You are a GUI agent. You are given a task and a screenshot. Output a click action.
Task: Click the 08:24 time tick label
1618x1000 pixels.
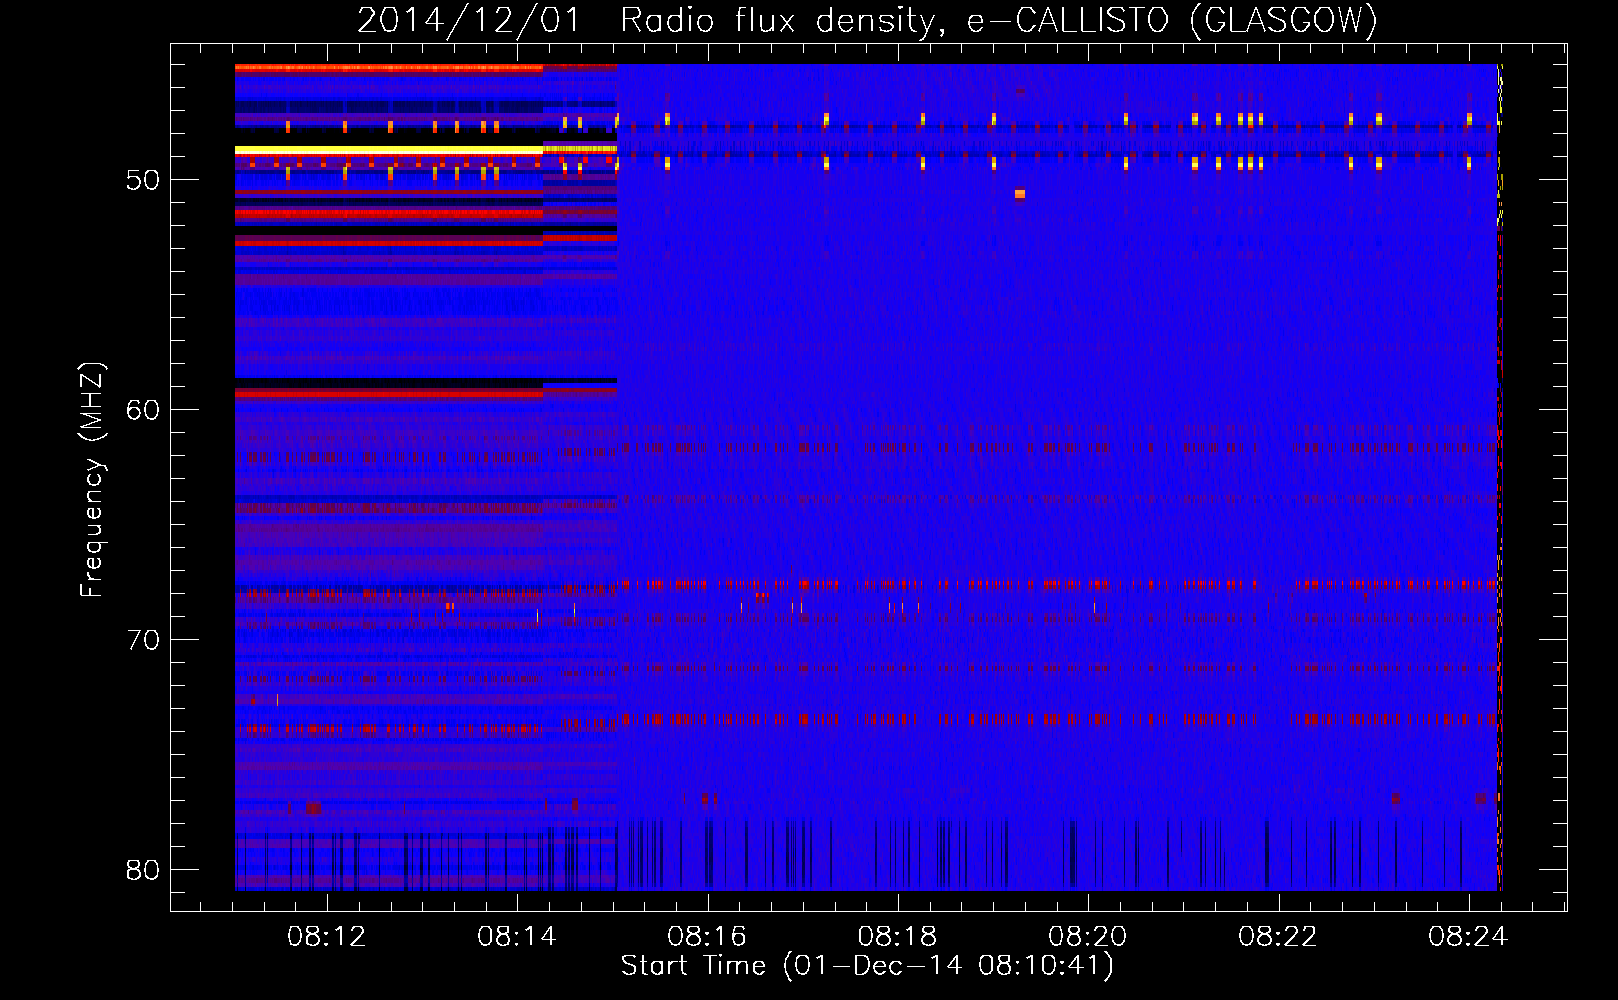[x=1467, y=937]
